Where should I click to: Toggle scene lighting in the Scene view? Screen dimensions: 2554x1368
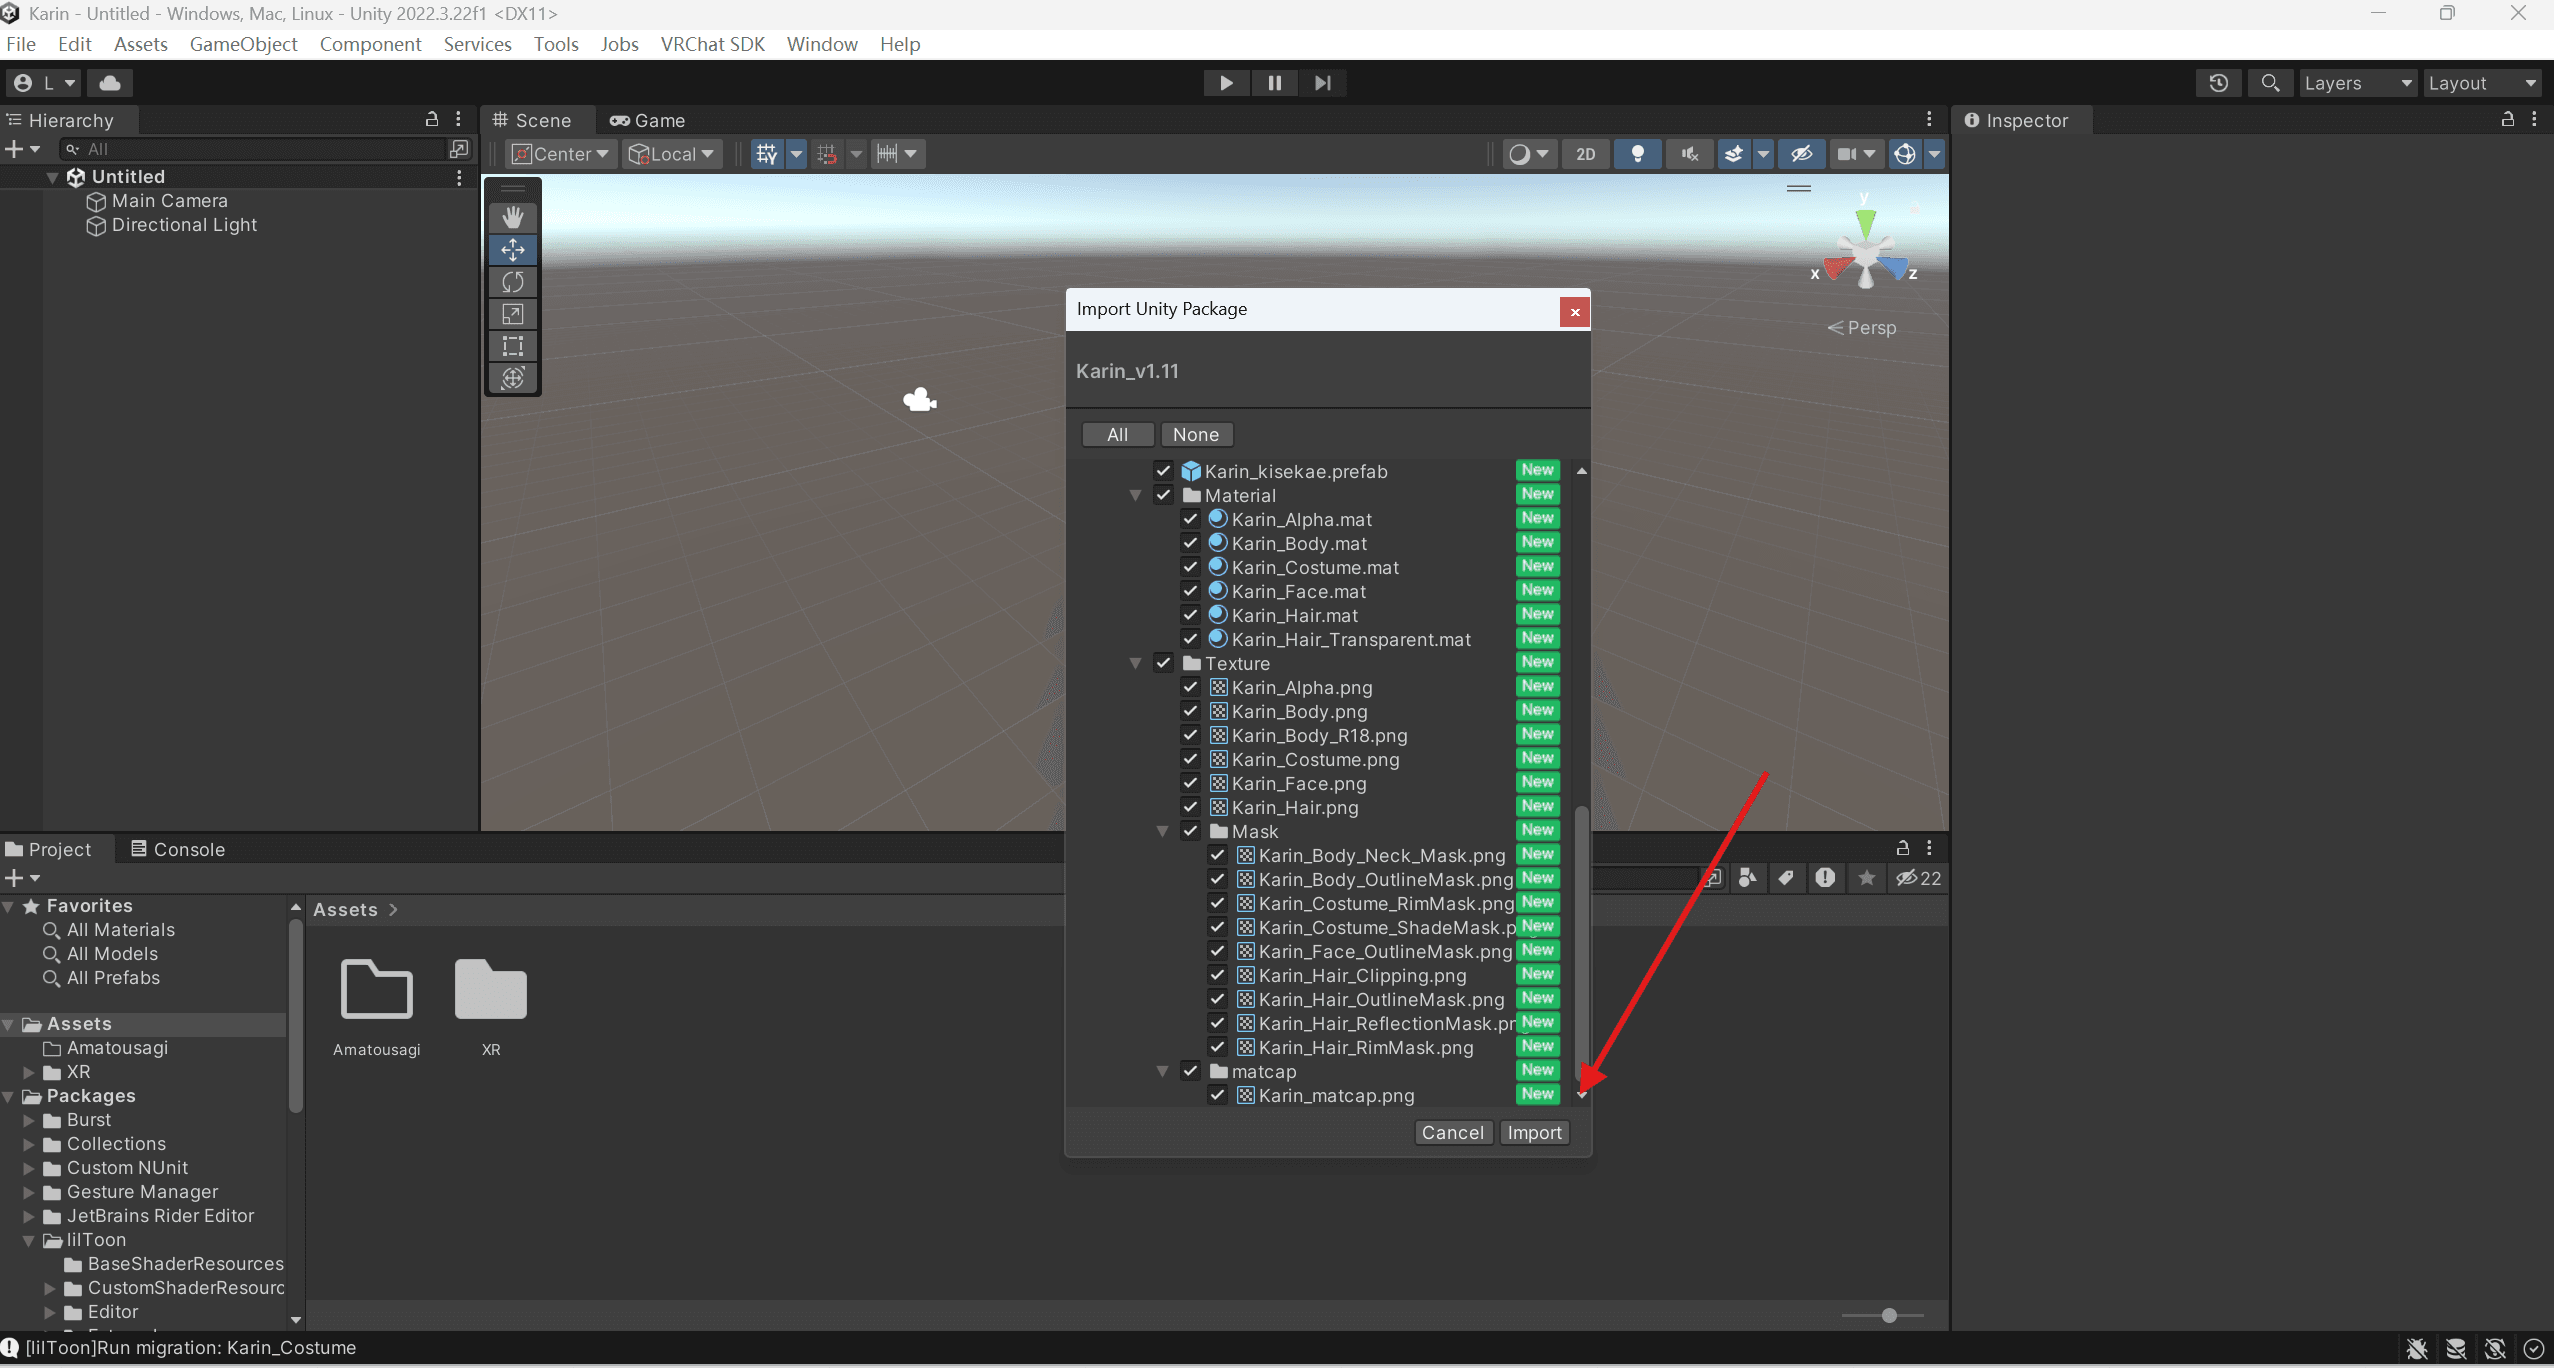tap(1637, 154)
